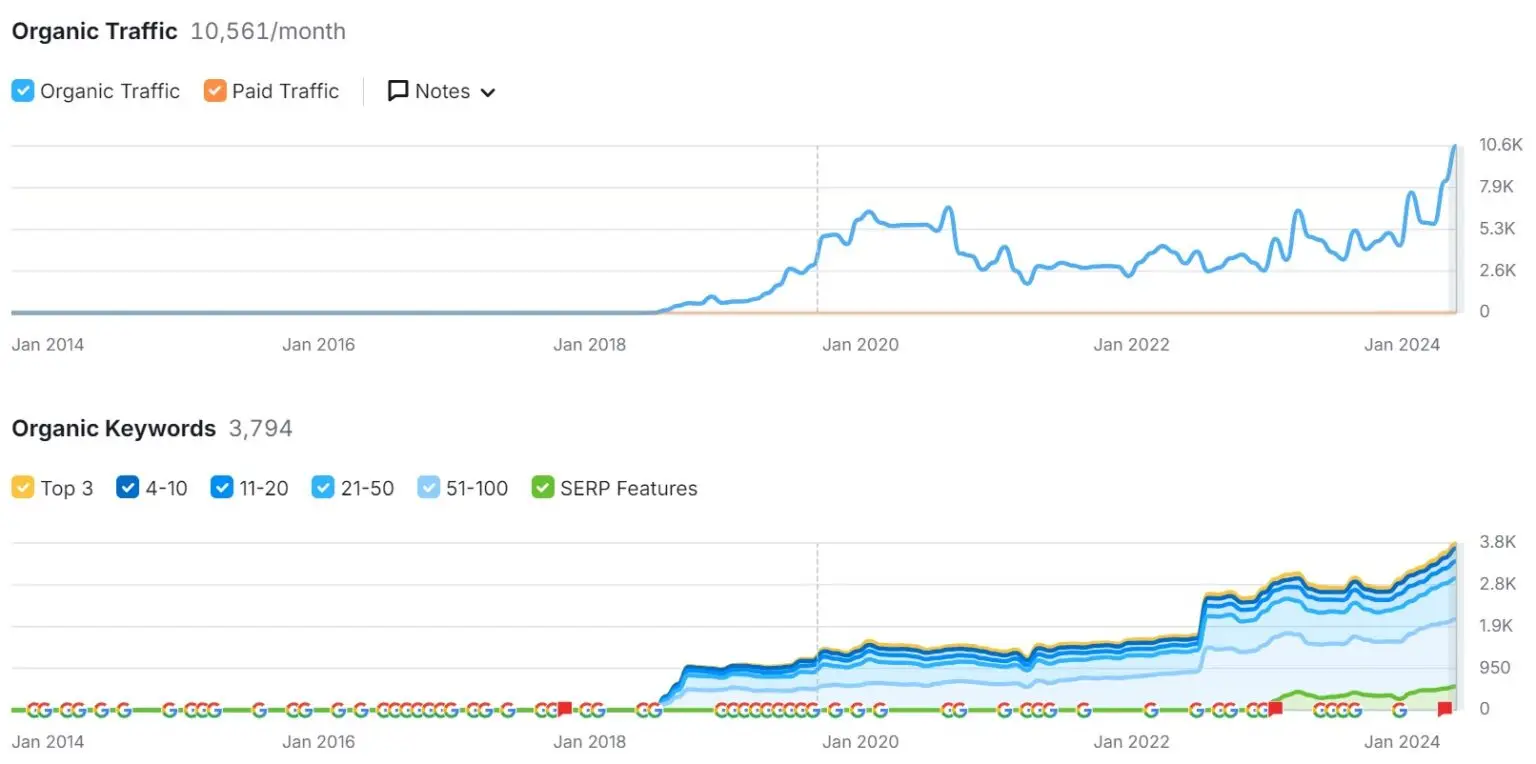
Task: Hide the SERP Features series
Action: (x=542, y=488)
